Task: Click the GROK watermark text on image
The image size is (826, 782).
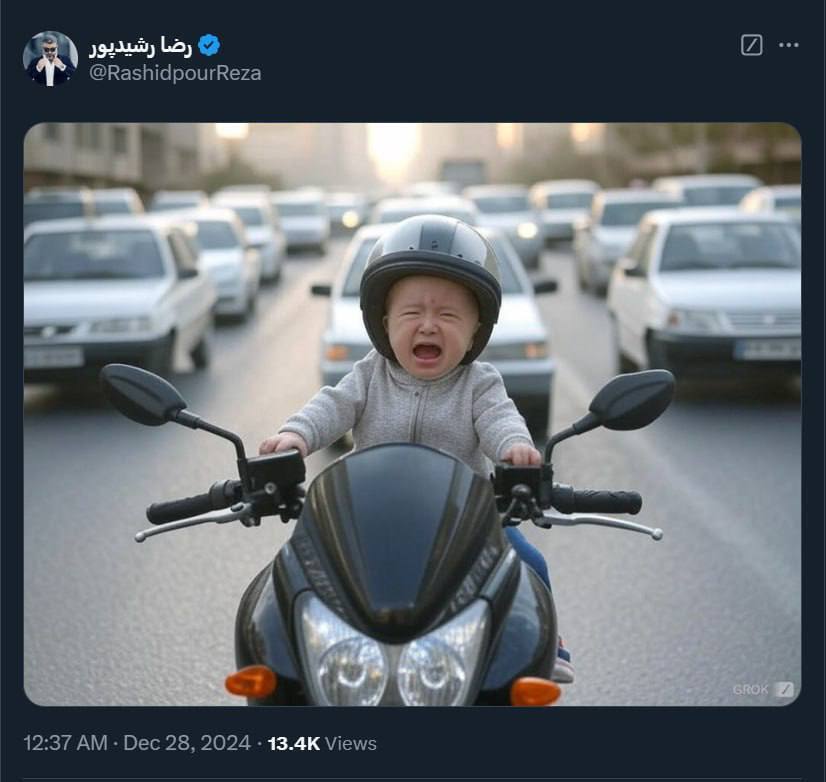Action: click(751, 689)
